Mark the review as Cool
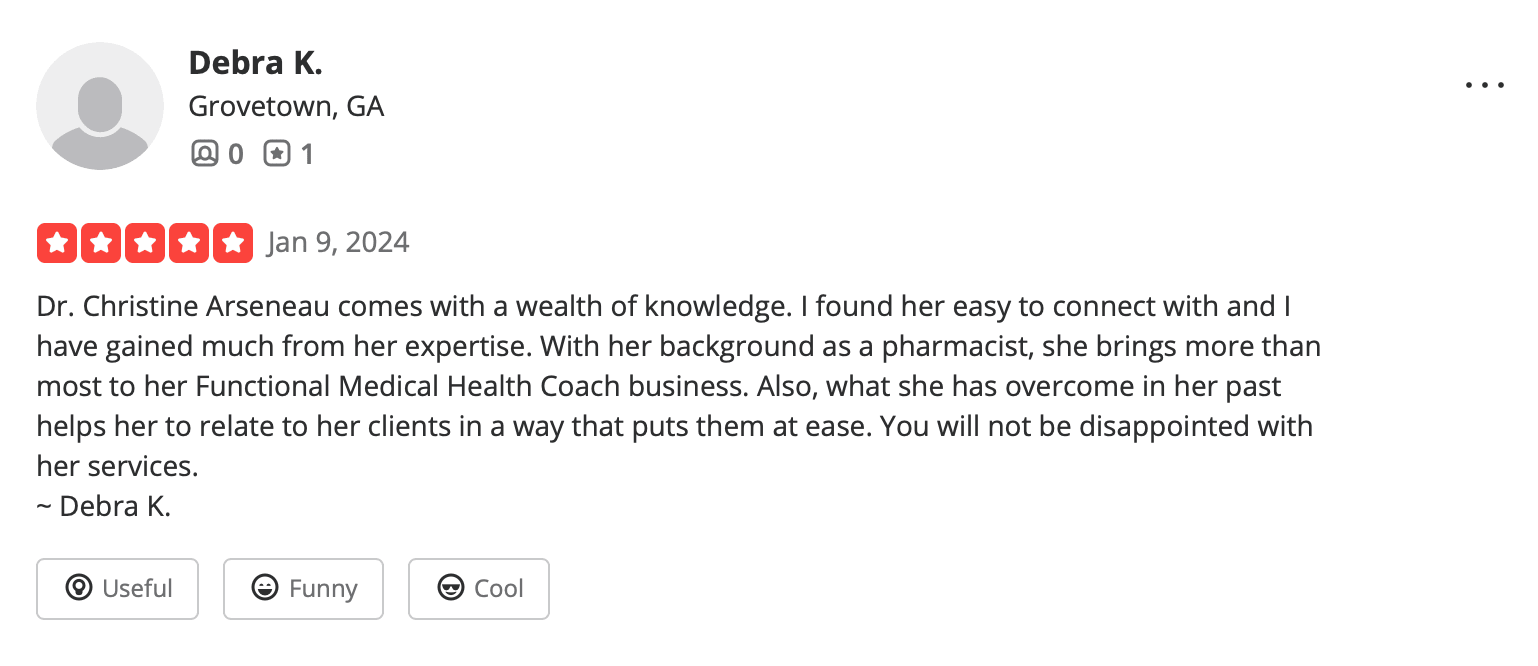The image size is (1538, 666). (479, 589)
